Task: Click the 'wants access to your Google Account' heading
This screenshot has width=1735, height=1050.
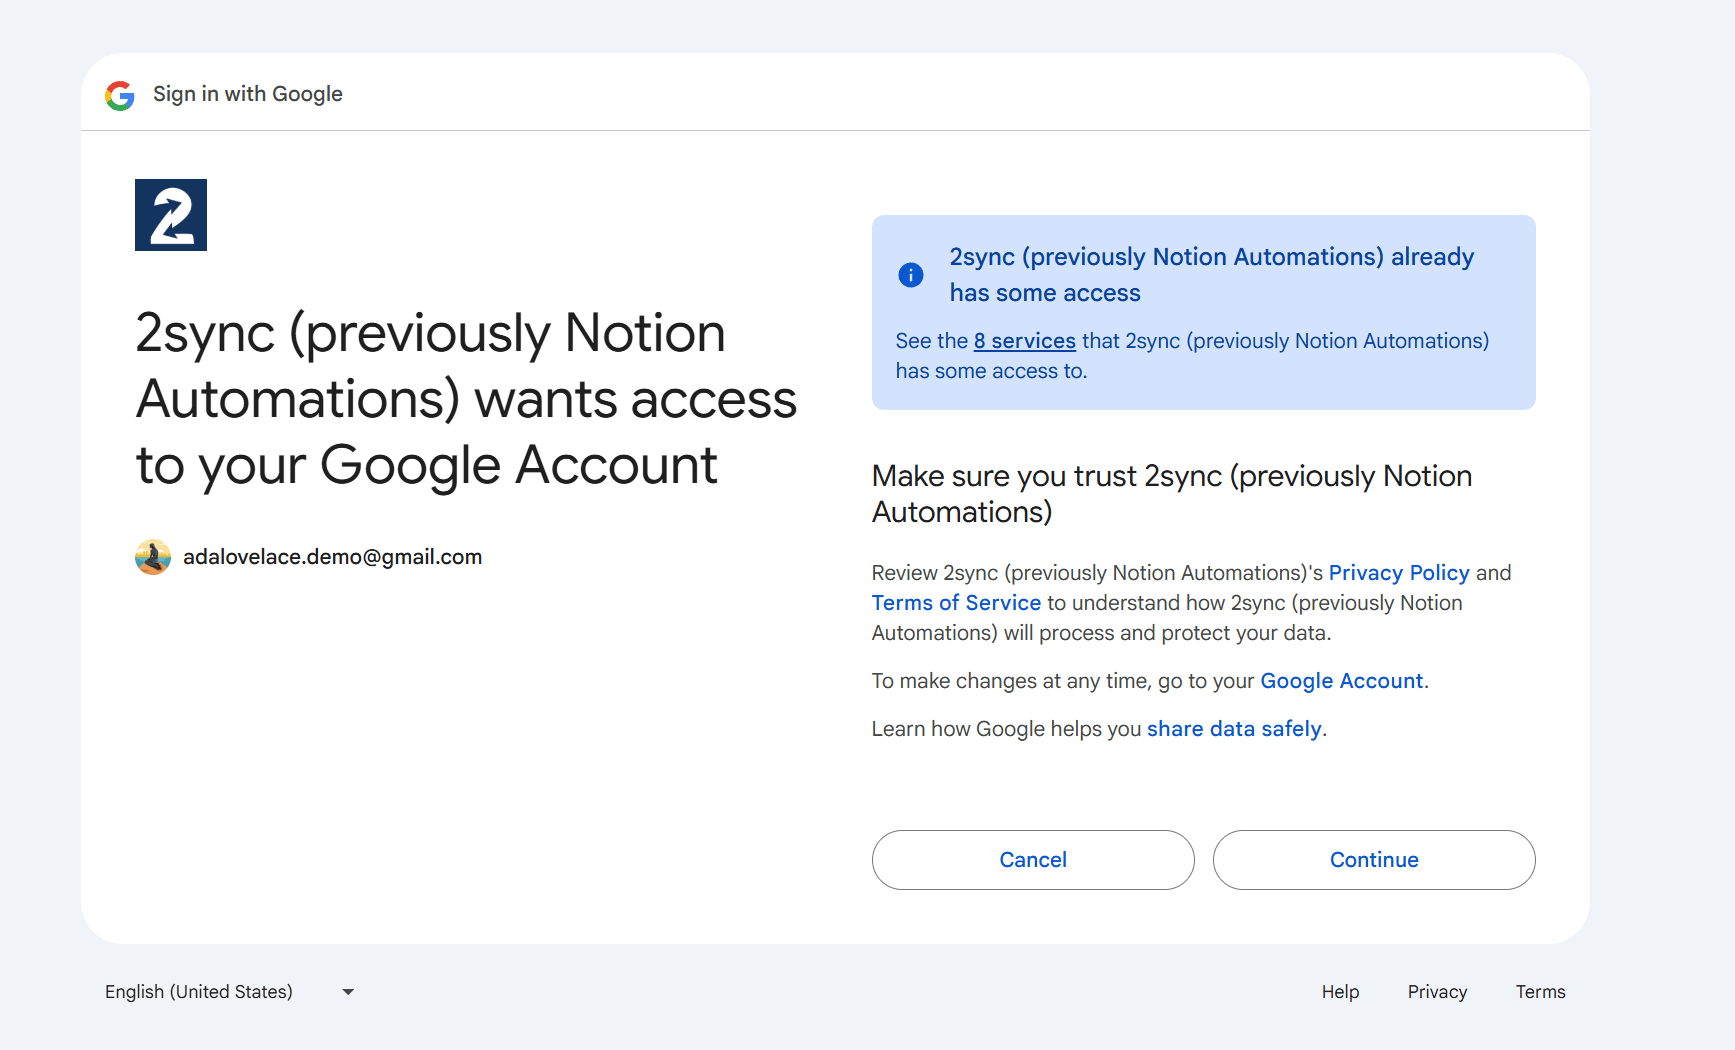Action: pyautogui.click(x=466, y=399)
